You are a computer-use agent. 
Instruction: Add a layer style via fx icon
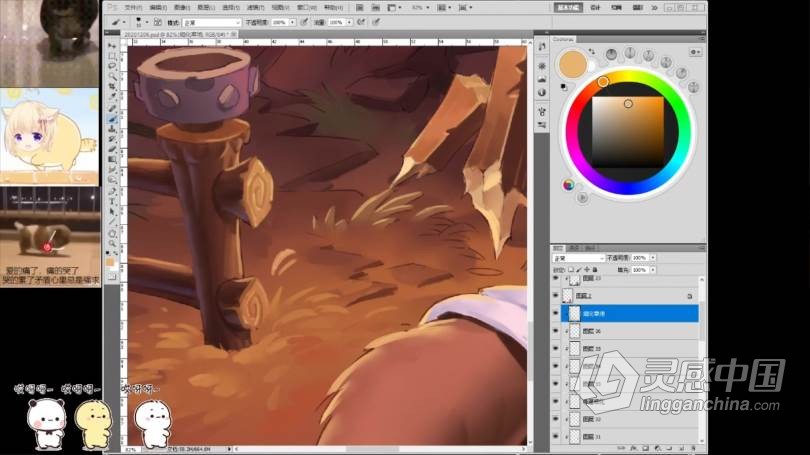pyautogui.click(x=634, y=448)
